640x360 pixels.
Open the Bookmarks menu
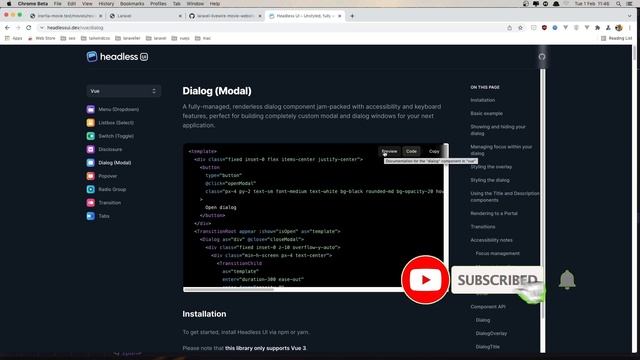[x=132, y=4]
